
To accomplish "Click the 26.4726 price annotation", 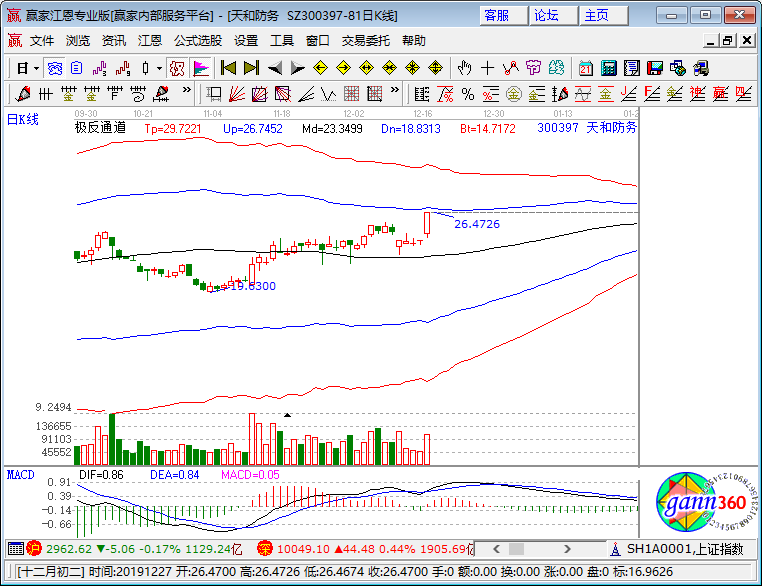I will [x=477, y=224].
